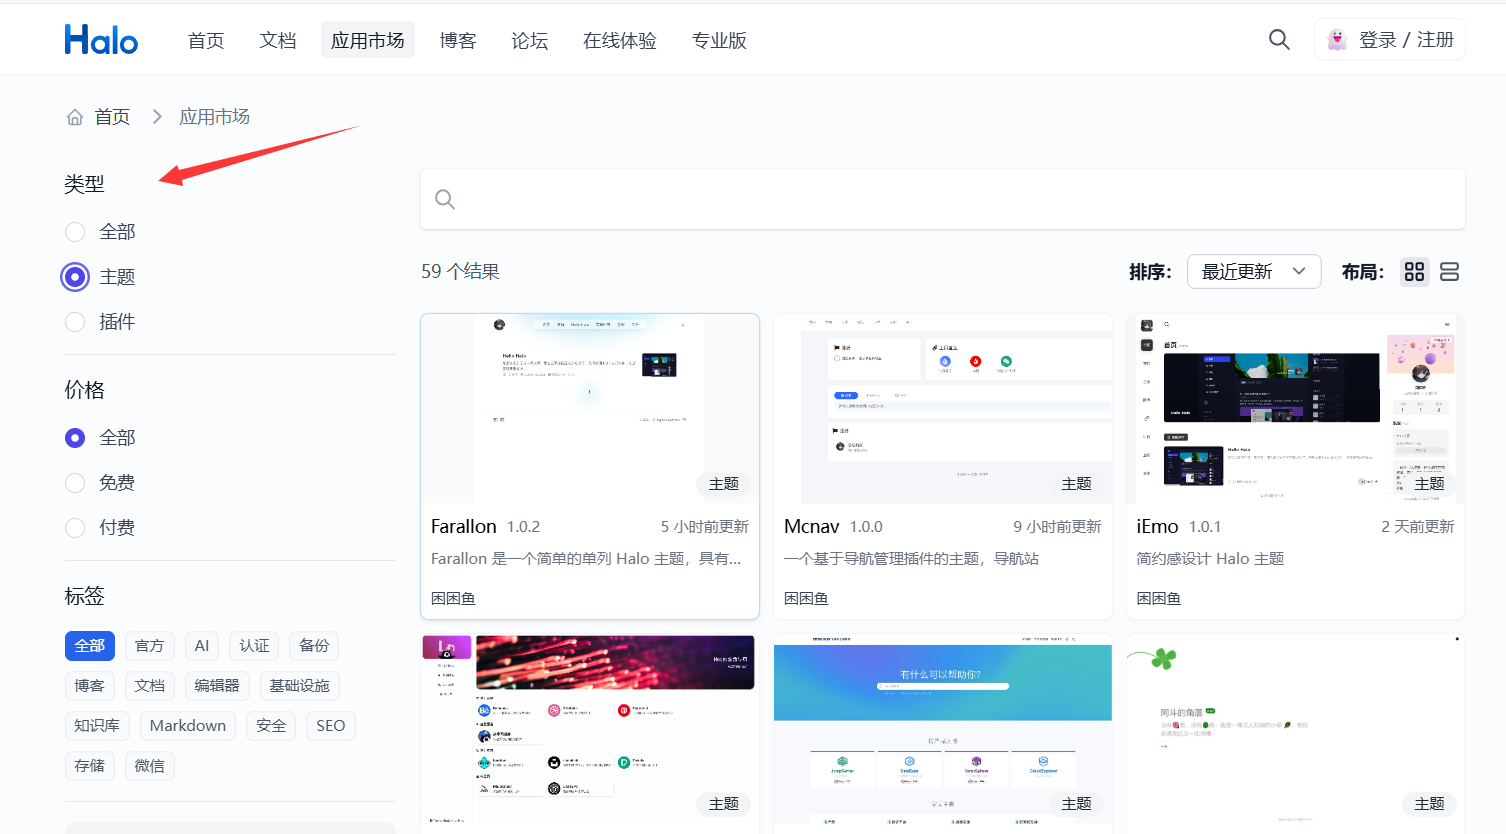Screen dimensions: 1506x834
Task: Open 论坛 in the top navigation
Action: (530, 40)
